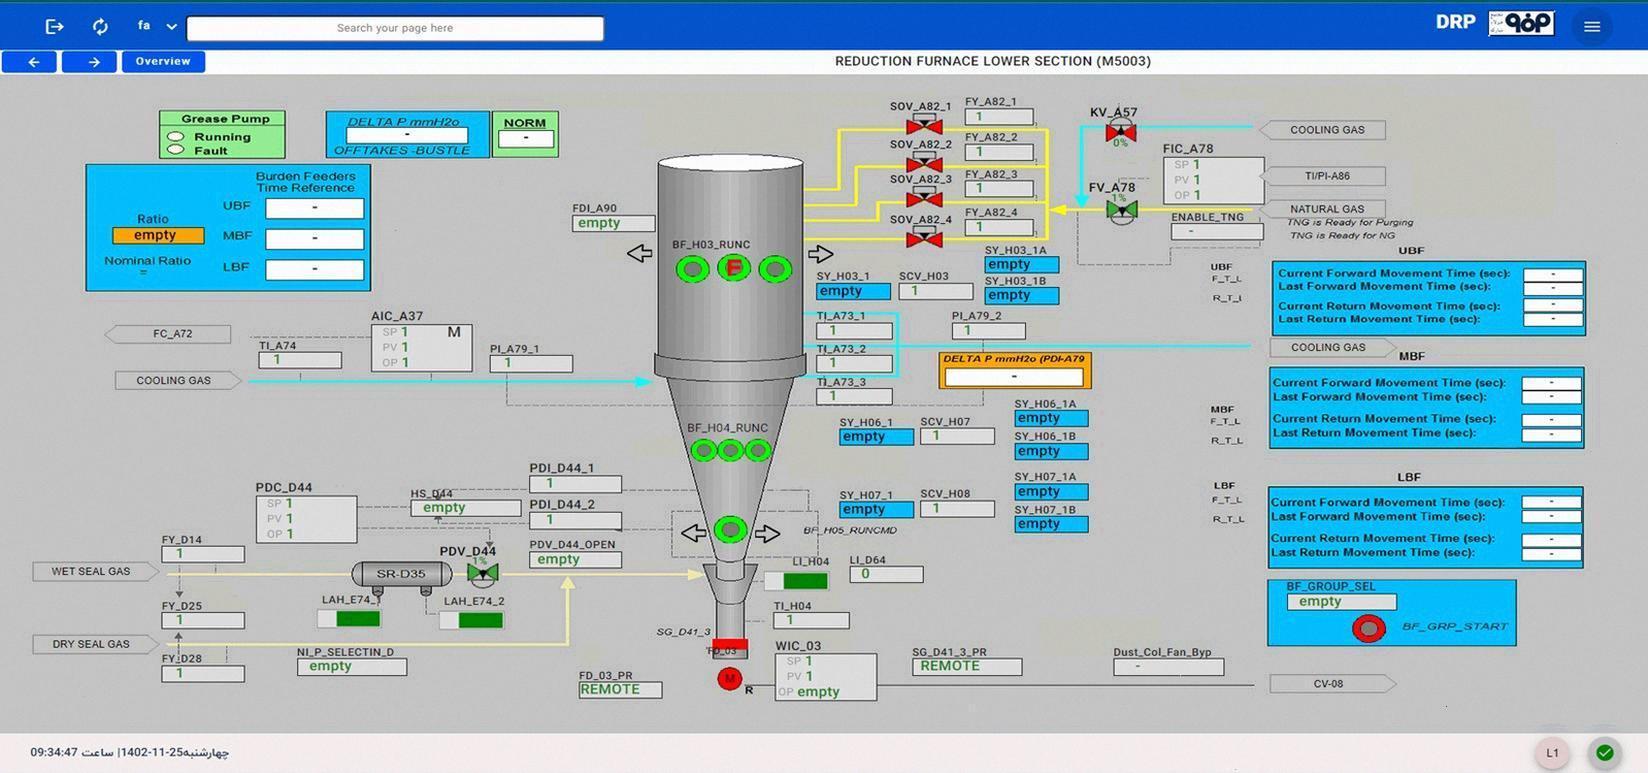This screenshot has width=1648, height=773.
Task: Open the WIC_03 controller faceplate
Action: (825, 677)
